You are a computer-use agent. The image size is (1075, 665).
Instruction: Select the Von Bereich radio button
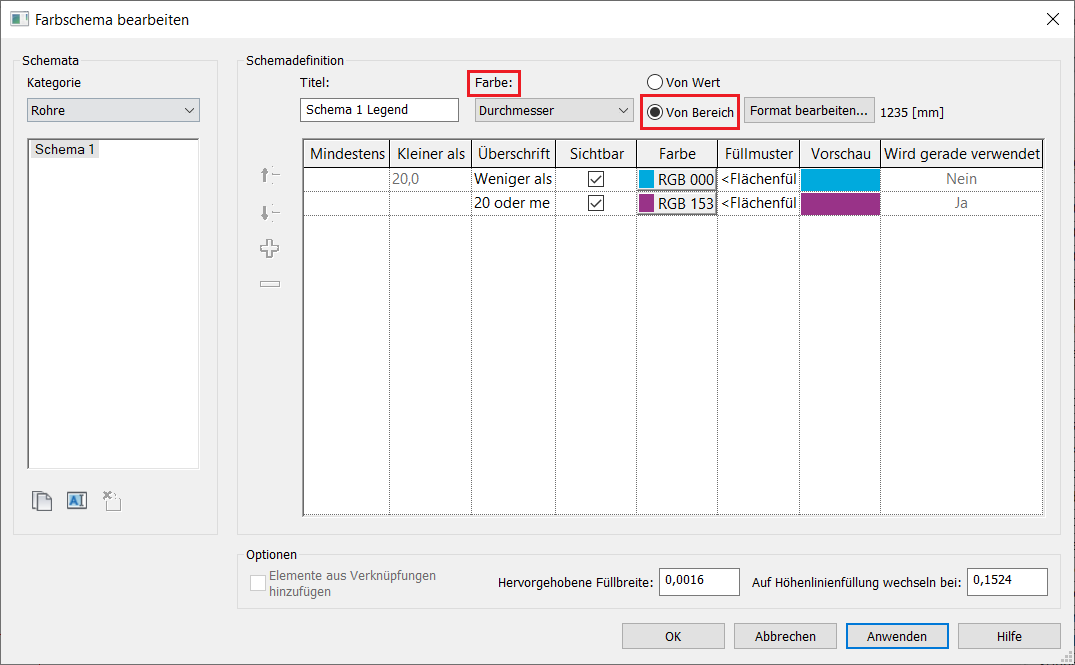(x=655, y=112)
